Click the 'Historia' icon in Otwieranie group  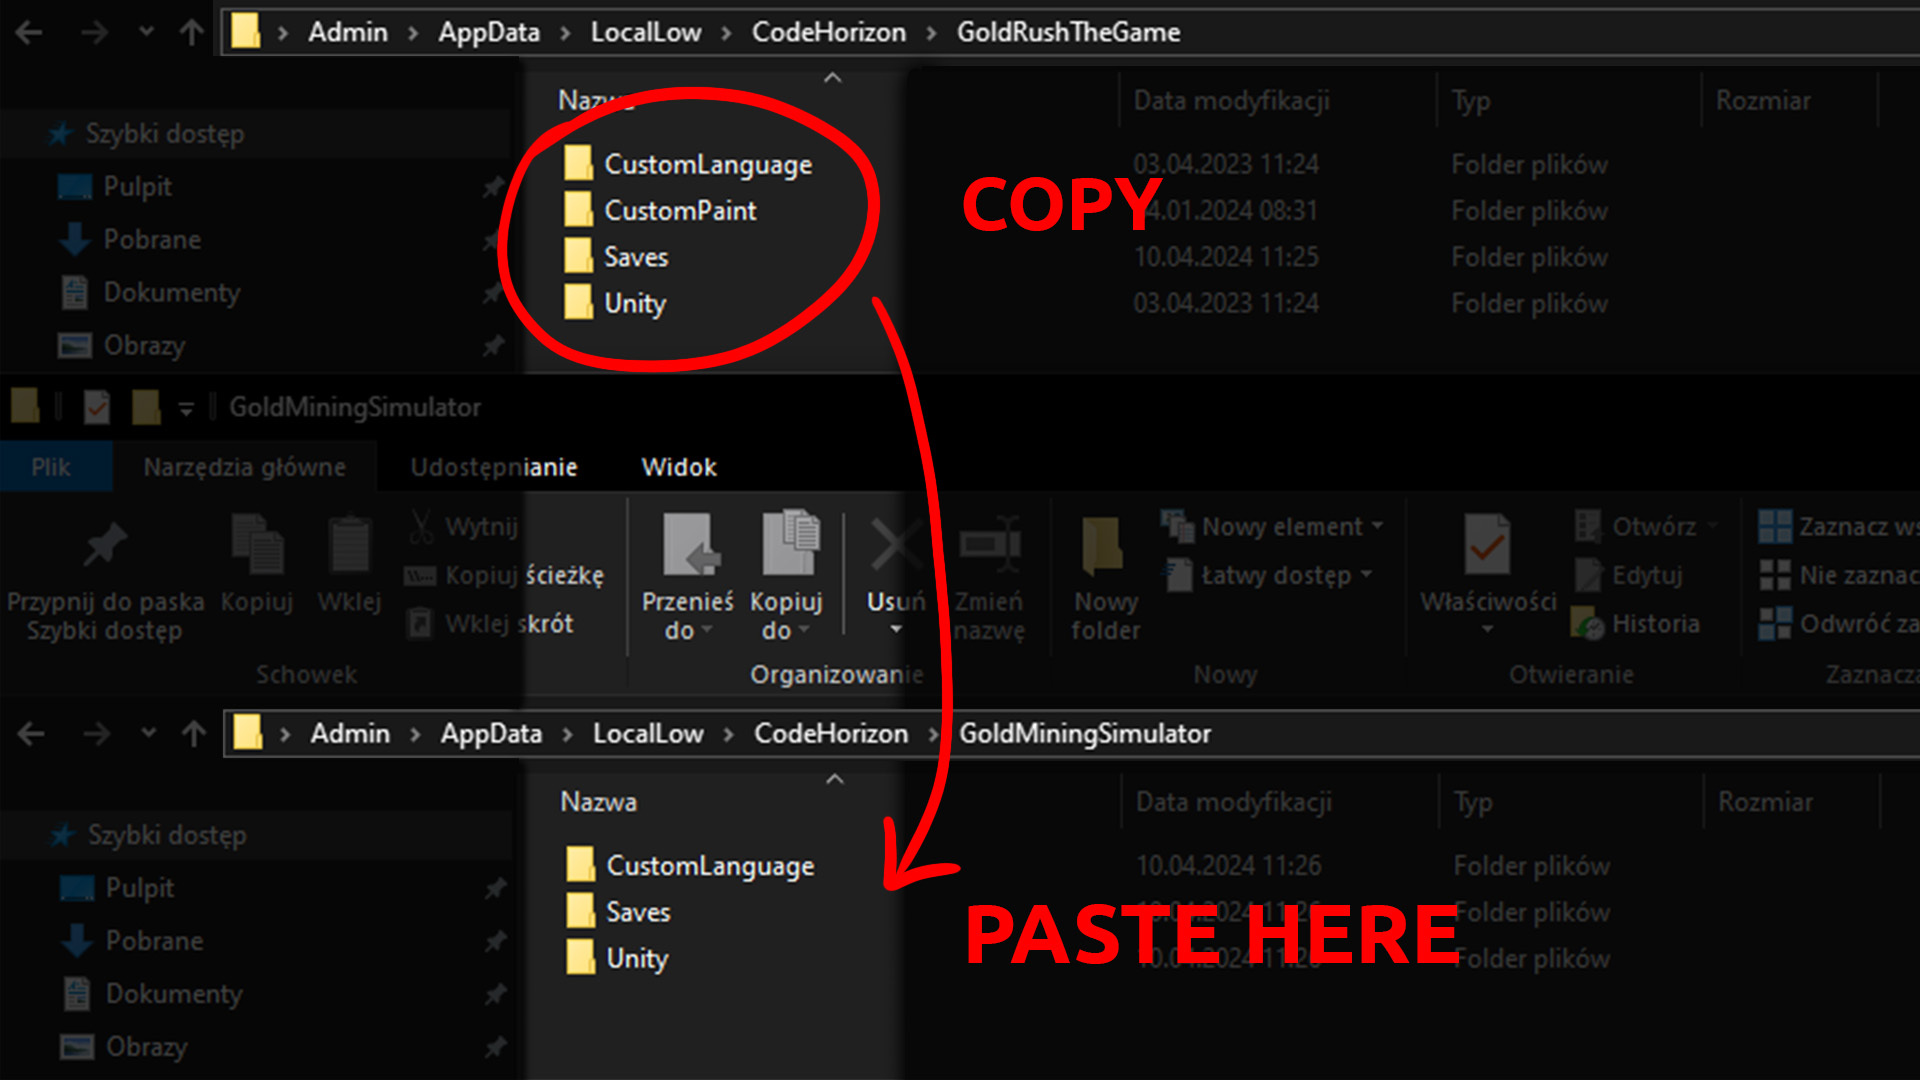[x=1588, y=624]
